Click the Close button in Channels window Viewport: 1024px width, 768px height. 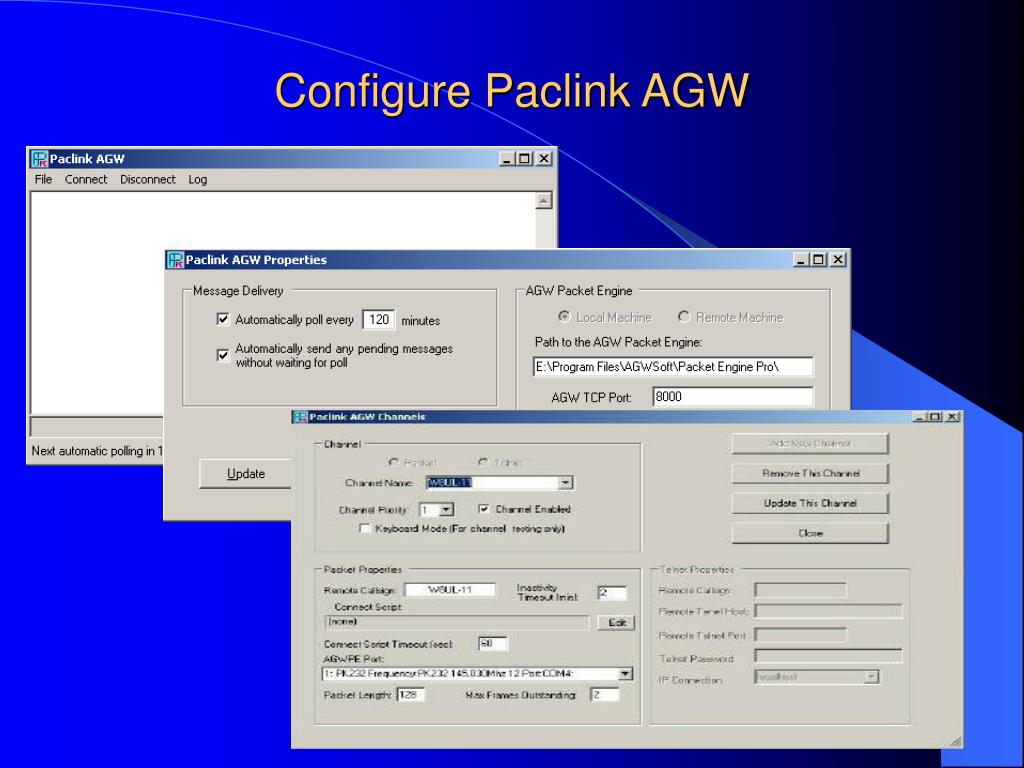pyautogui.click(x=810, y=534)
